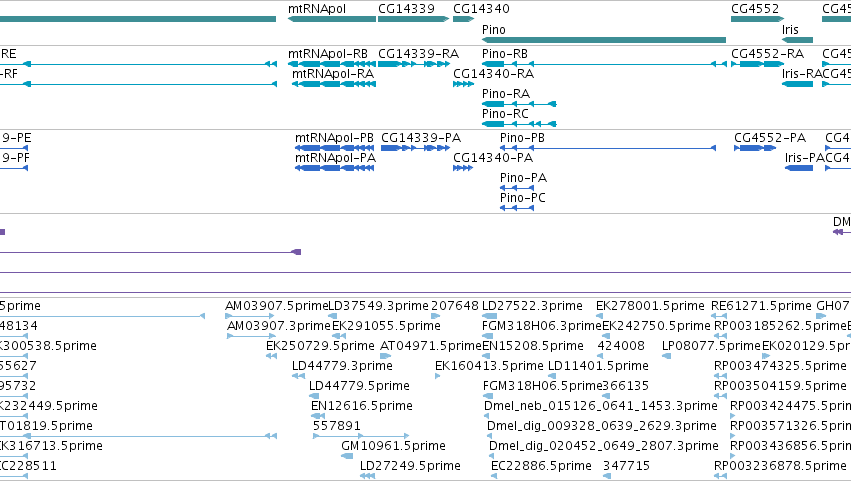The height and width of the screenshot is (481, 851).
Task: Select the EK278001.5prime EST
Action: (x=600, y=316)
